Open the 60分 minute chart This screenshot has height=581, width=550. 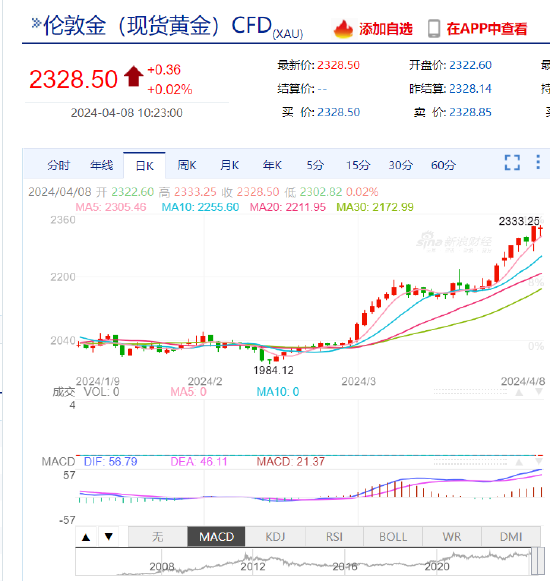(443, 165)
